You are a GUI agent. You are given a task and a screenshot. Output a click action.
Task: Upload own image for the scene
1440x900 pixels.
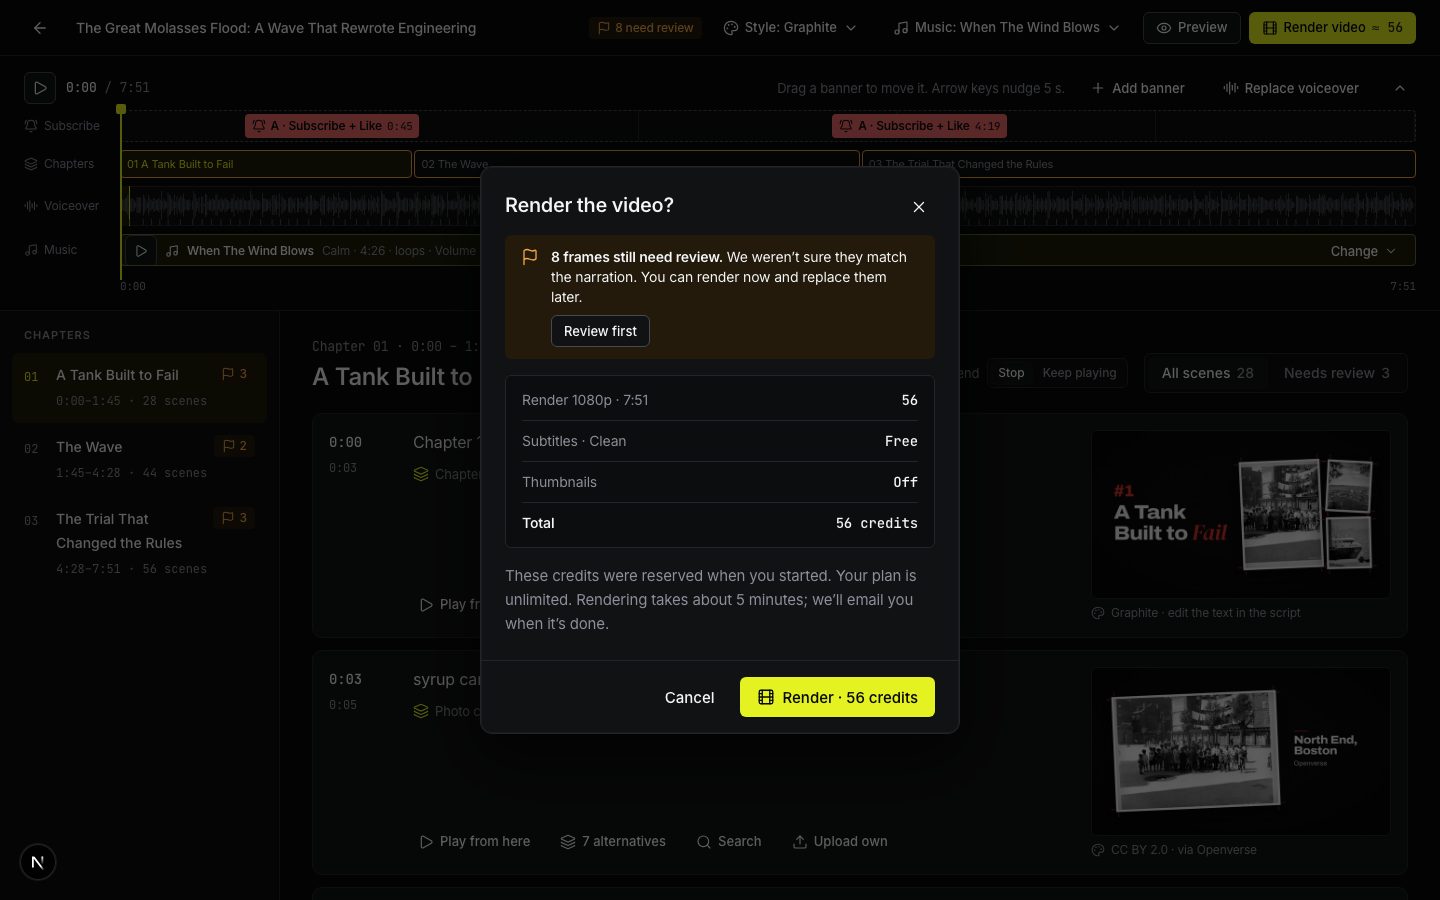(x=840, y=842)
